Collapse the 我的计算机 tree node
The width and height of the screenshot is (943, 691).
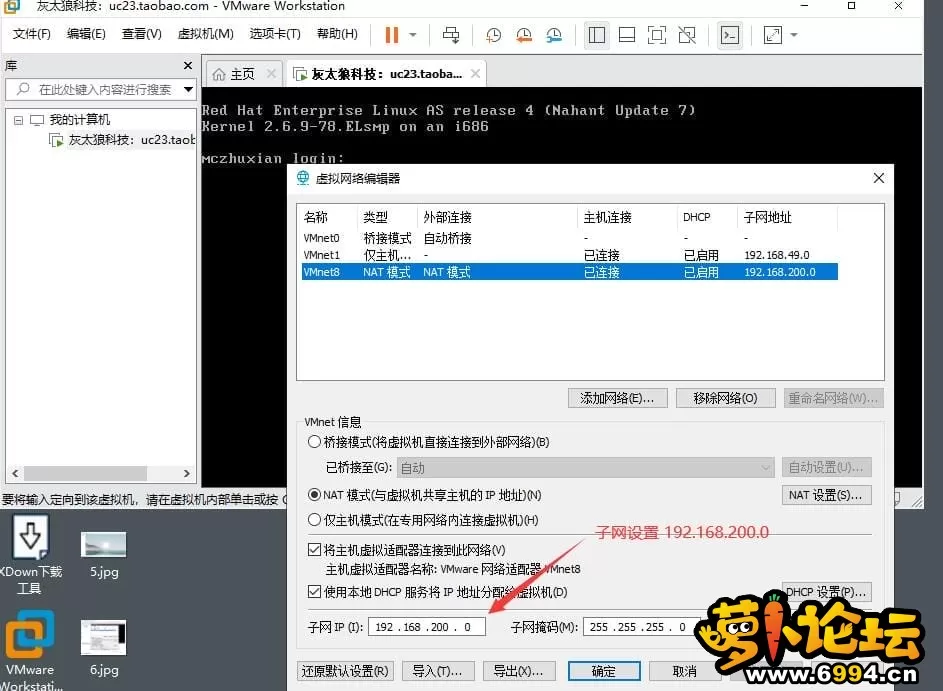pos(19,120)
